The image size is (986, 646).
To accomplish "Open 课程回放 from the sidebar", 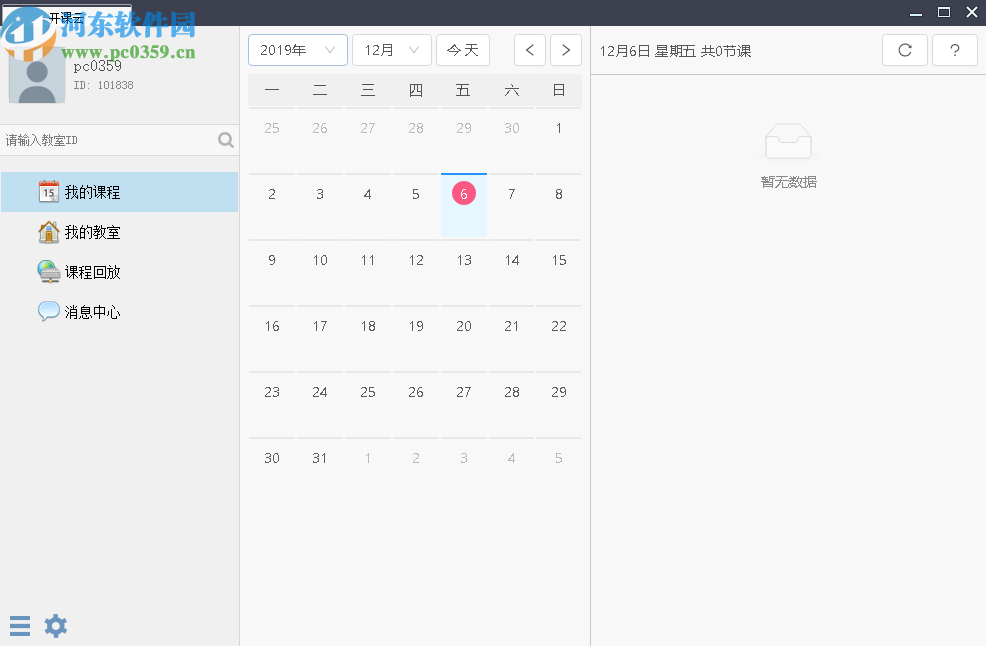I will [x=119, y=272].
